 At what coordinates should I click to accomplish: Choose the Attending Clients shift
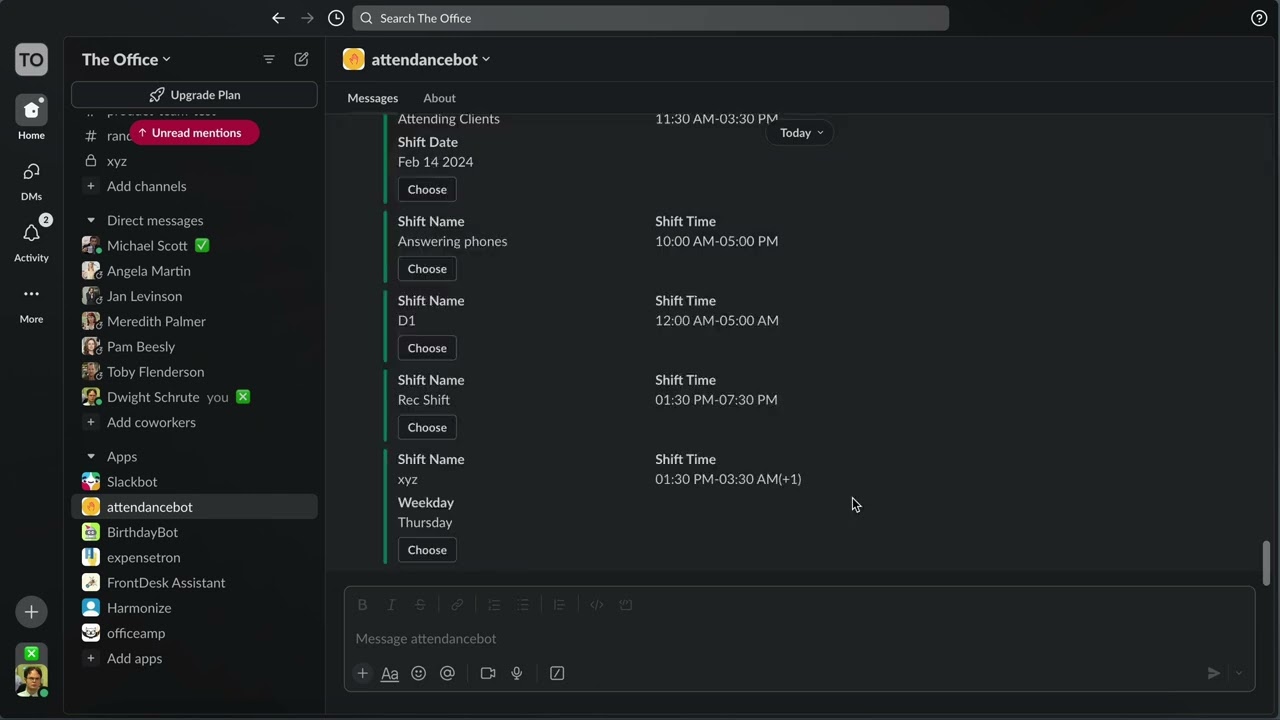(x=427, y=189)
